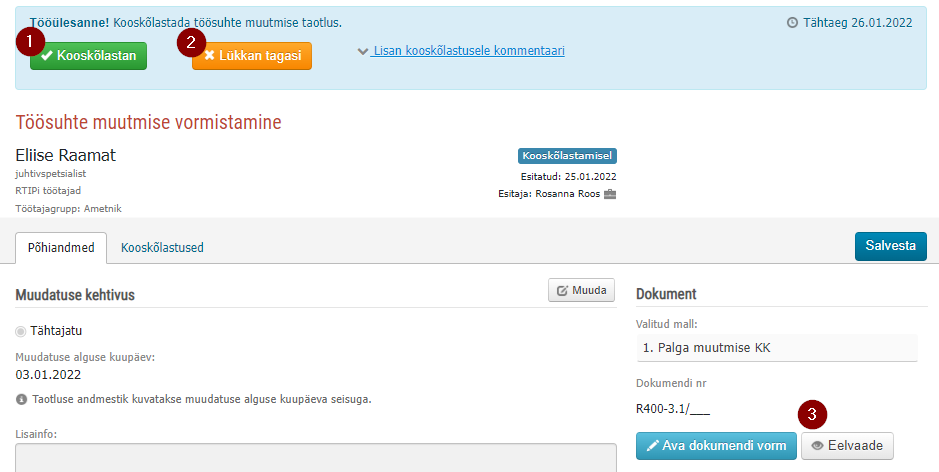Click the employee name Eliise Raamat

pyautogui.click(x=66, y=156)
